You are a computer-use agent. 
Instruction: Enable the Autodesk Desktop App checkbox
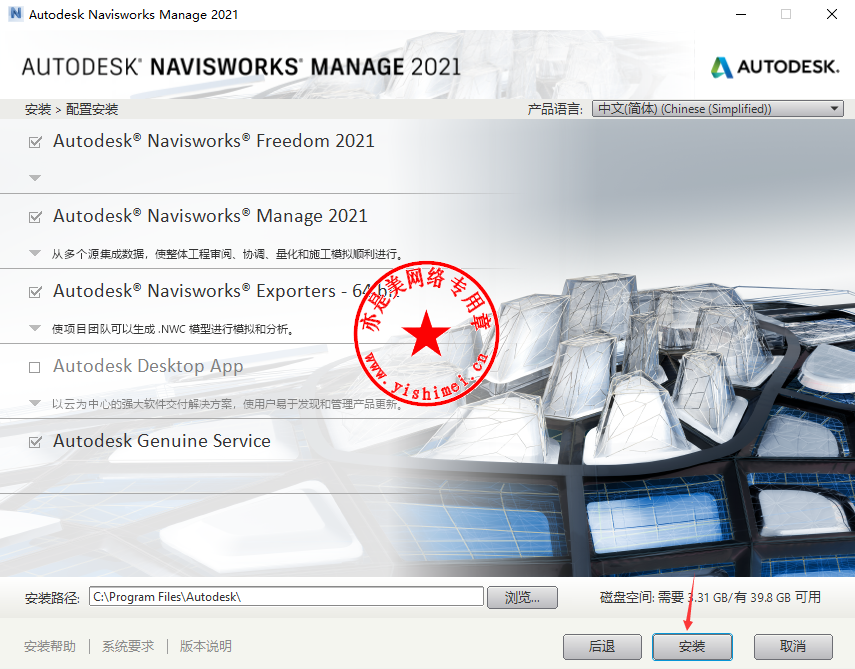tap(35, 367)
